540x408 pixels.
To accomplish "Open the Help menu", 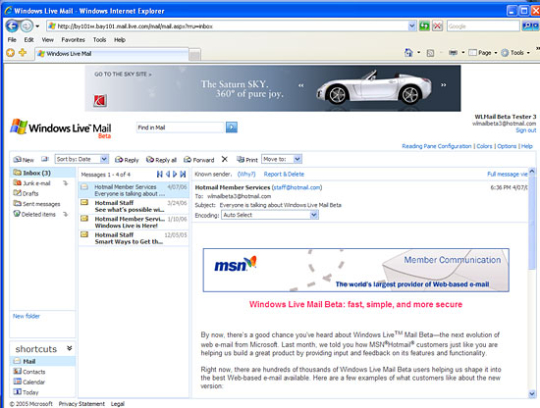I will click(x=120, y=40).
